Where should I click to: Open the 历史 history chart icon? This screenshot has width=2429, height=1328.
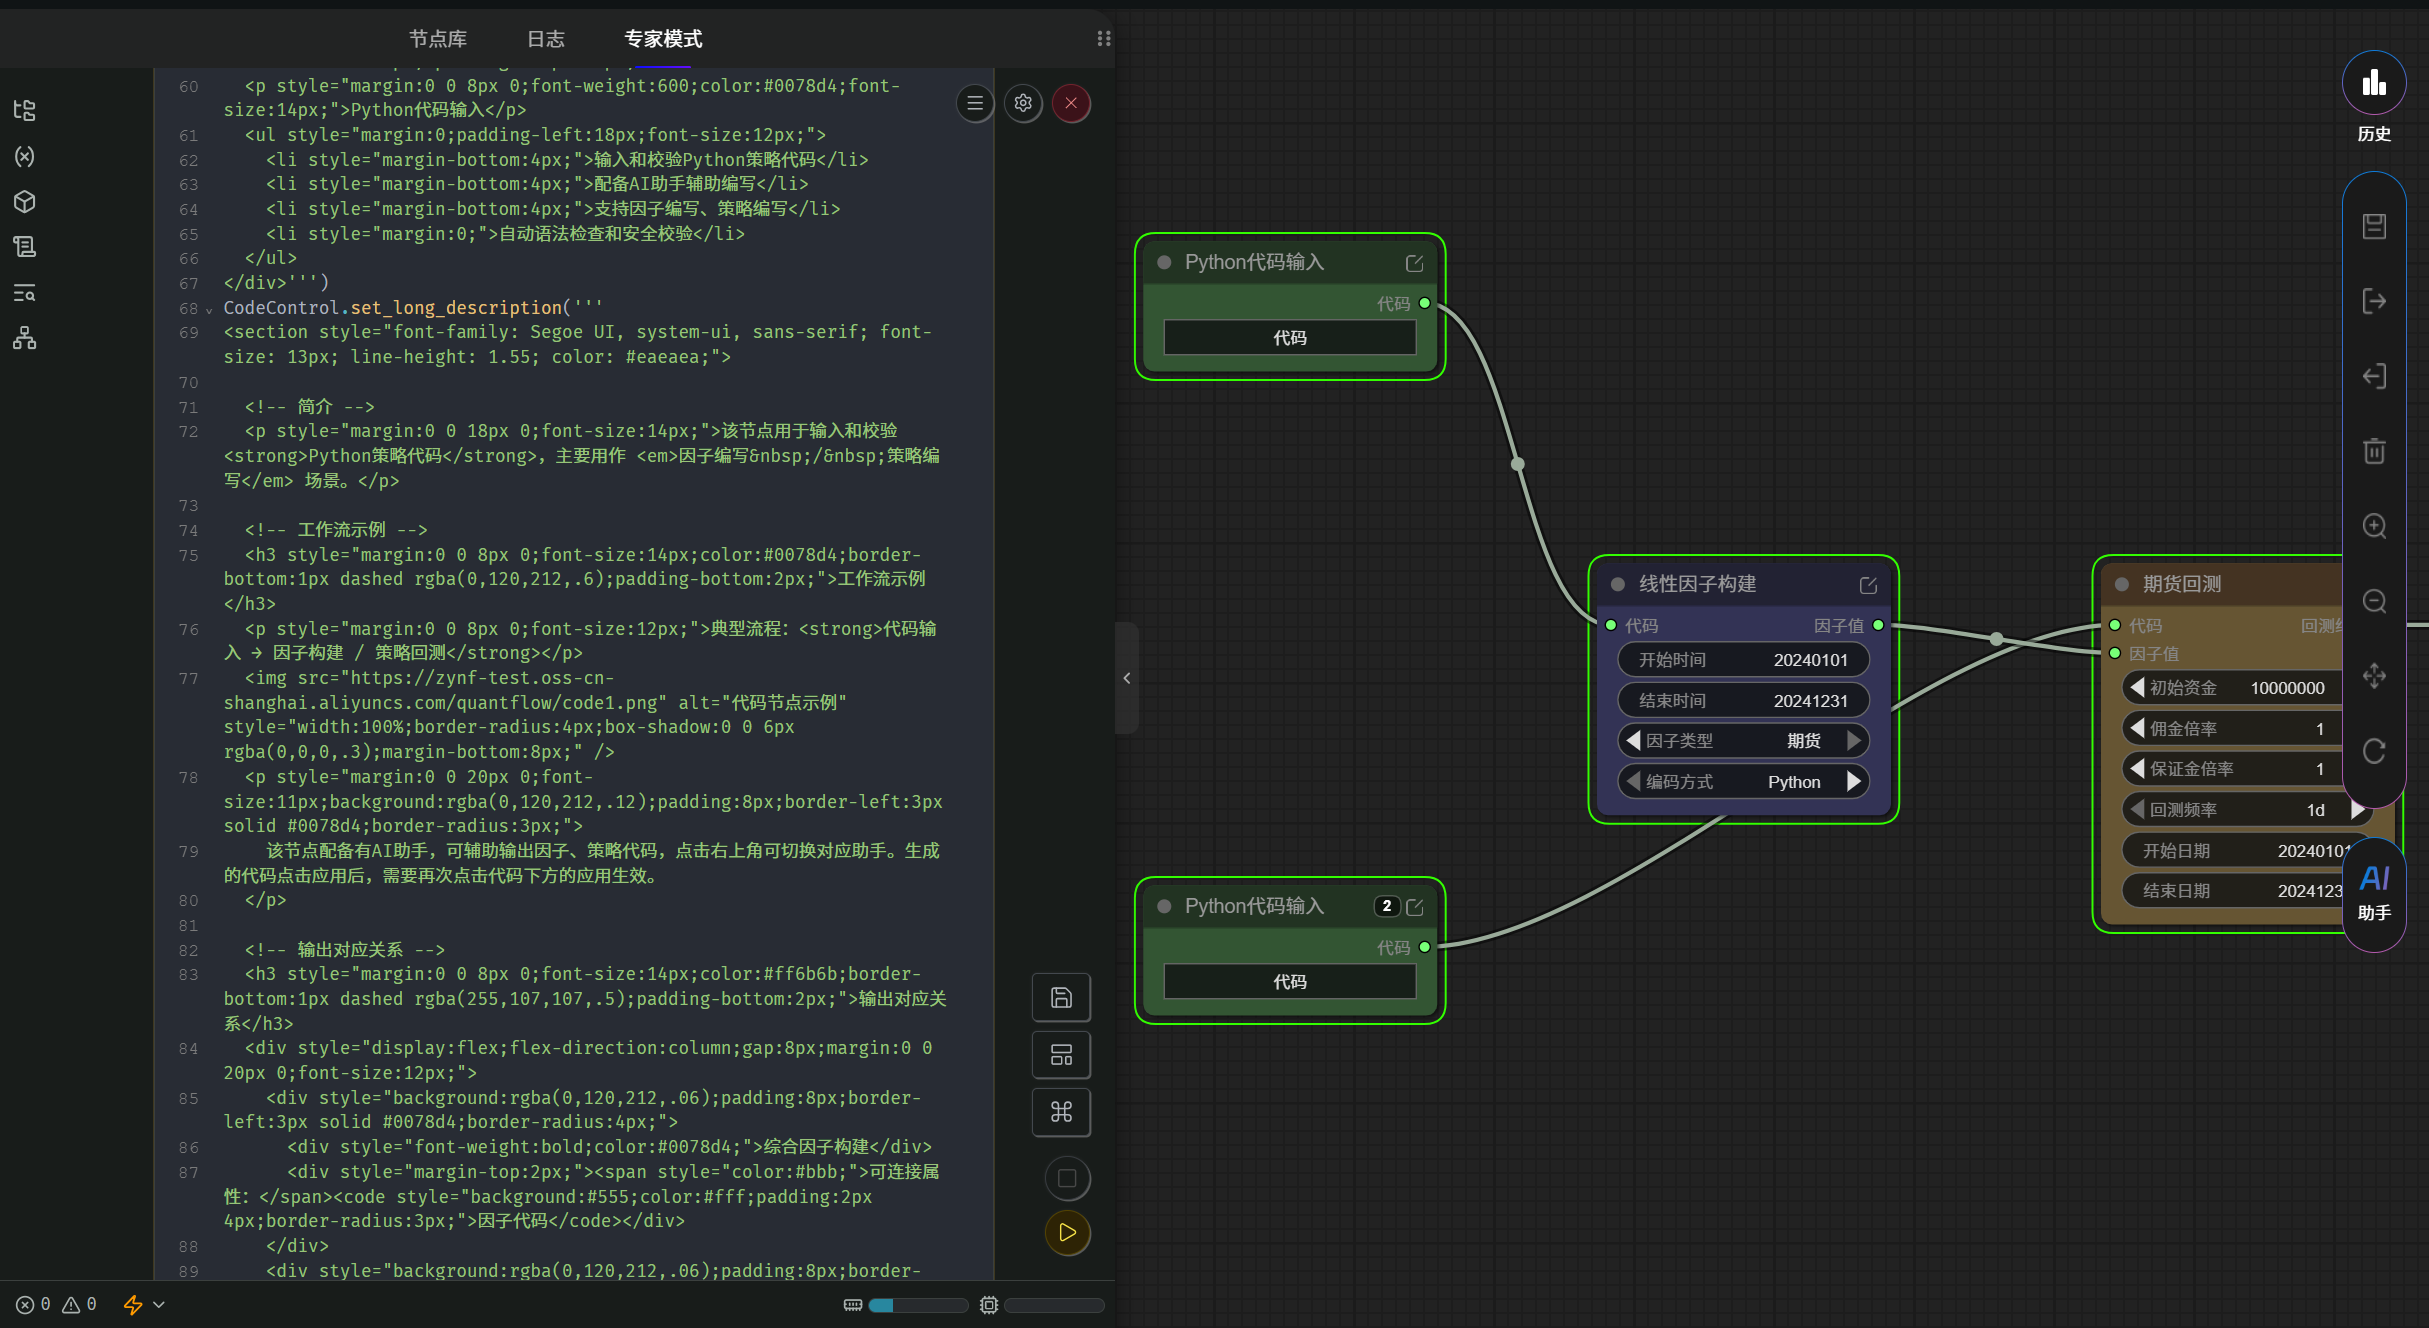(2373, 82)
